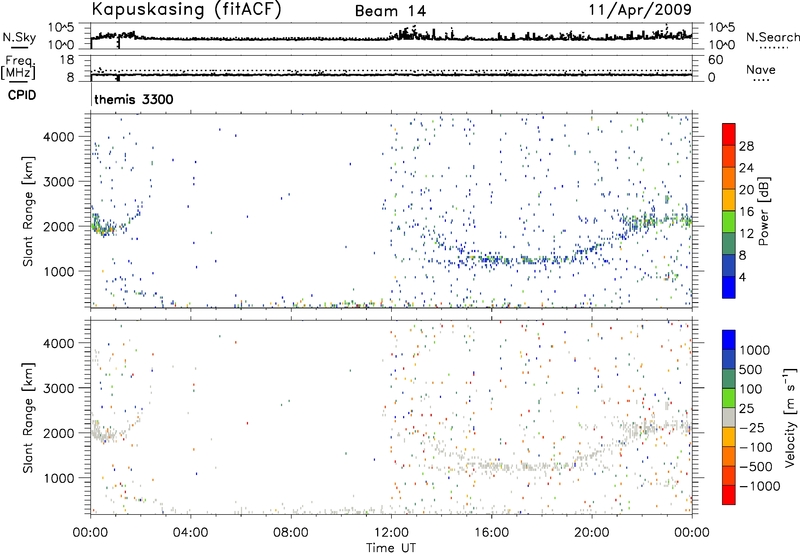Click the noise trace in N.Sky panel
This screenshot has height=554, width=800.
pos(391,38)
